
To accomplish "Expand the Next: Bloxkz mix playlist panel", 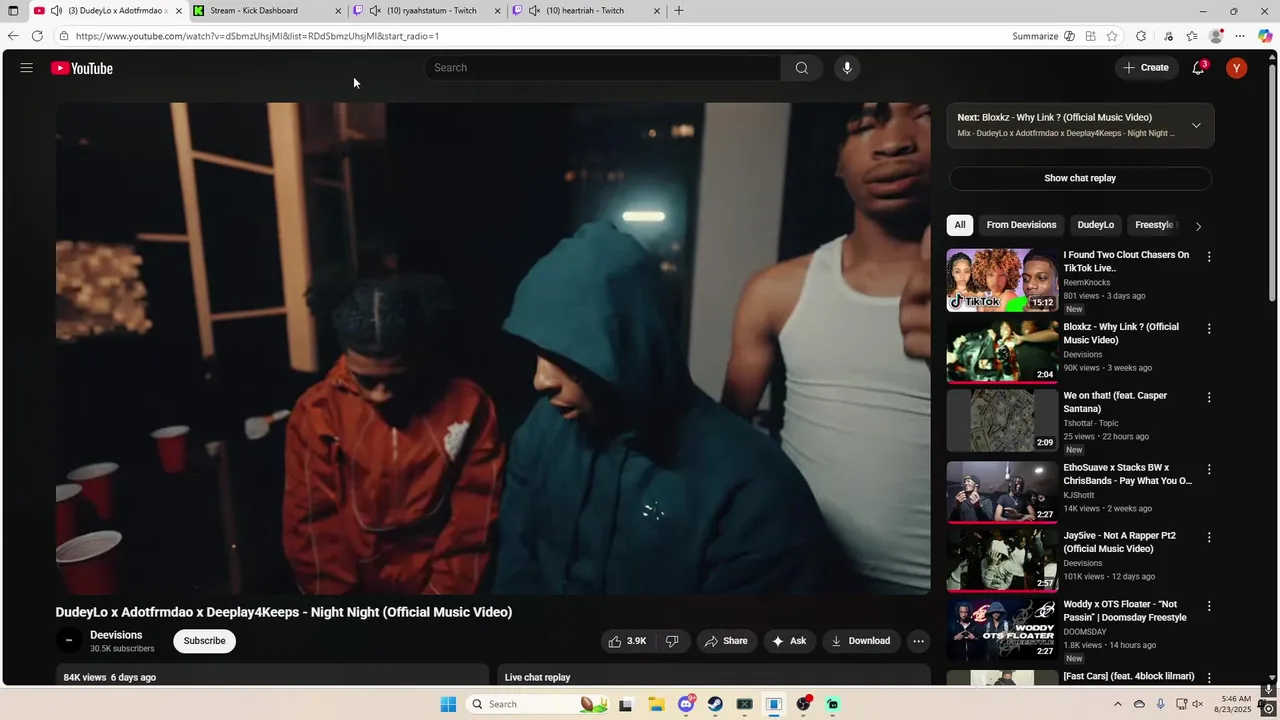I will [1196, 125].
